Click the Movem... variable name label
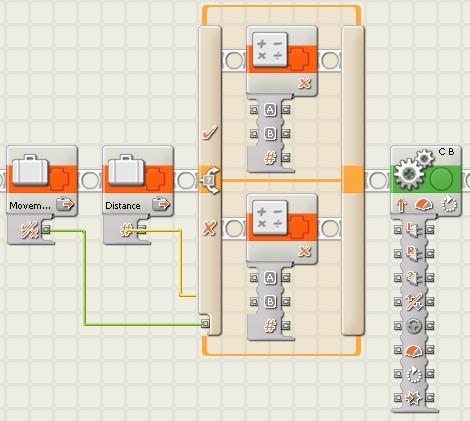Screen dimensions: 470x421 tap(30, 206)
